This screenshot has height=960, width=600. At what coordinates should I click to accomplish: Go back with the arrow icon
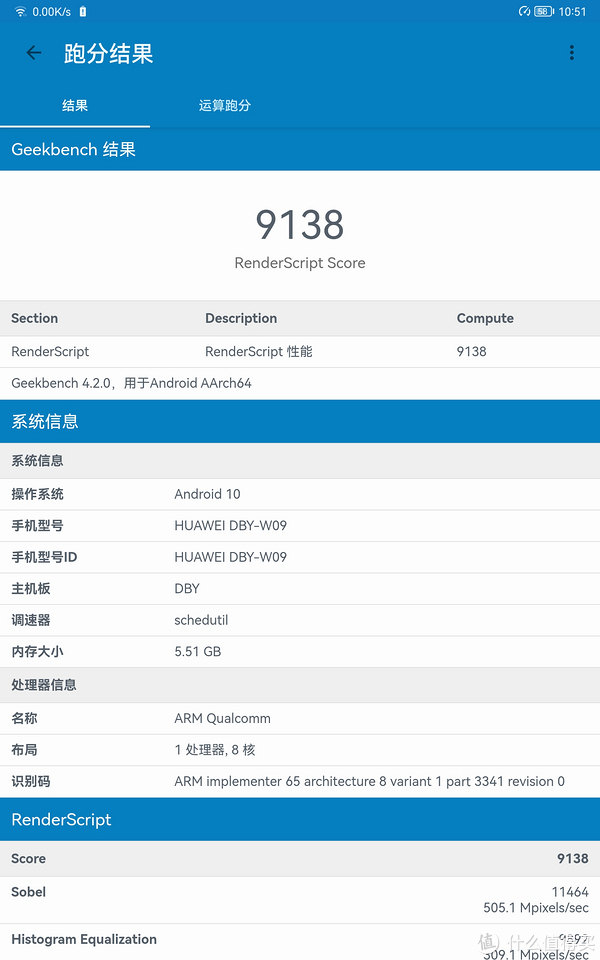[x=34, y=53]
